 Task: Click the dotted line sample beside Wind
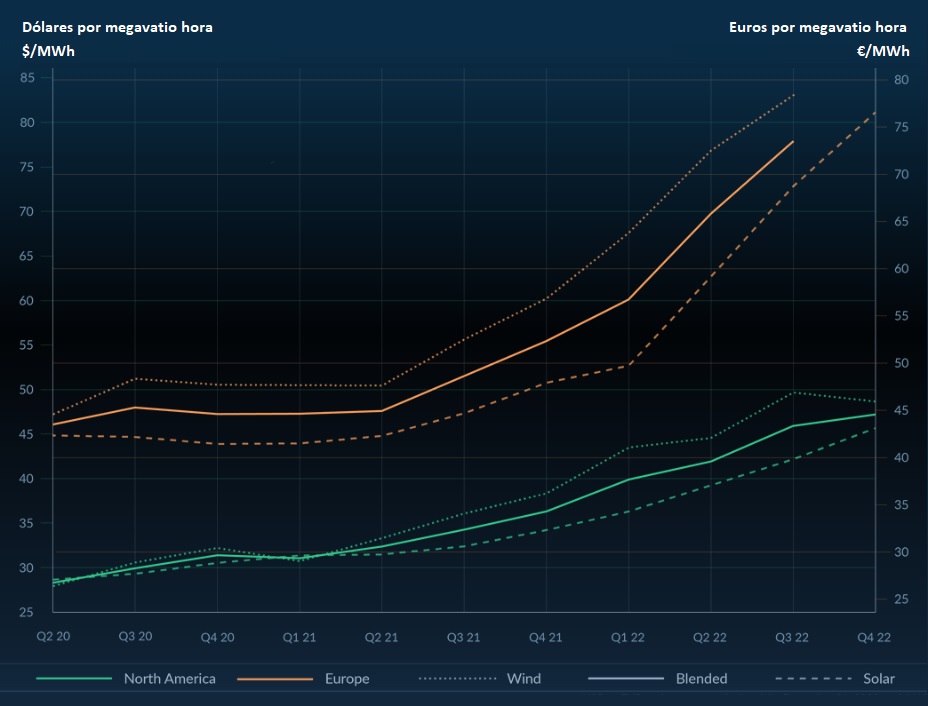[456, 679]
